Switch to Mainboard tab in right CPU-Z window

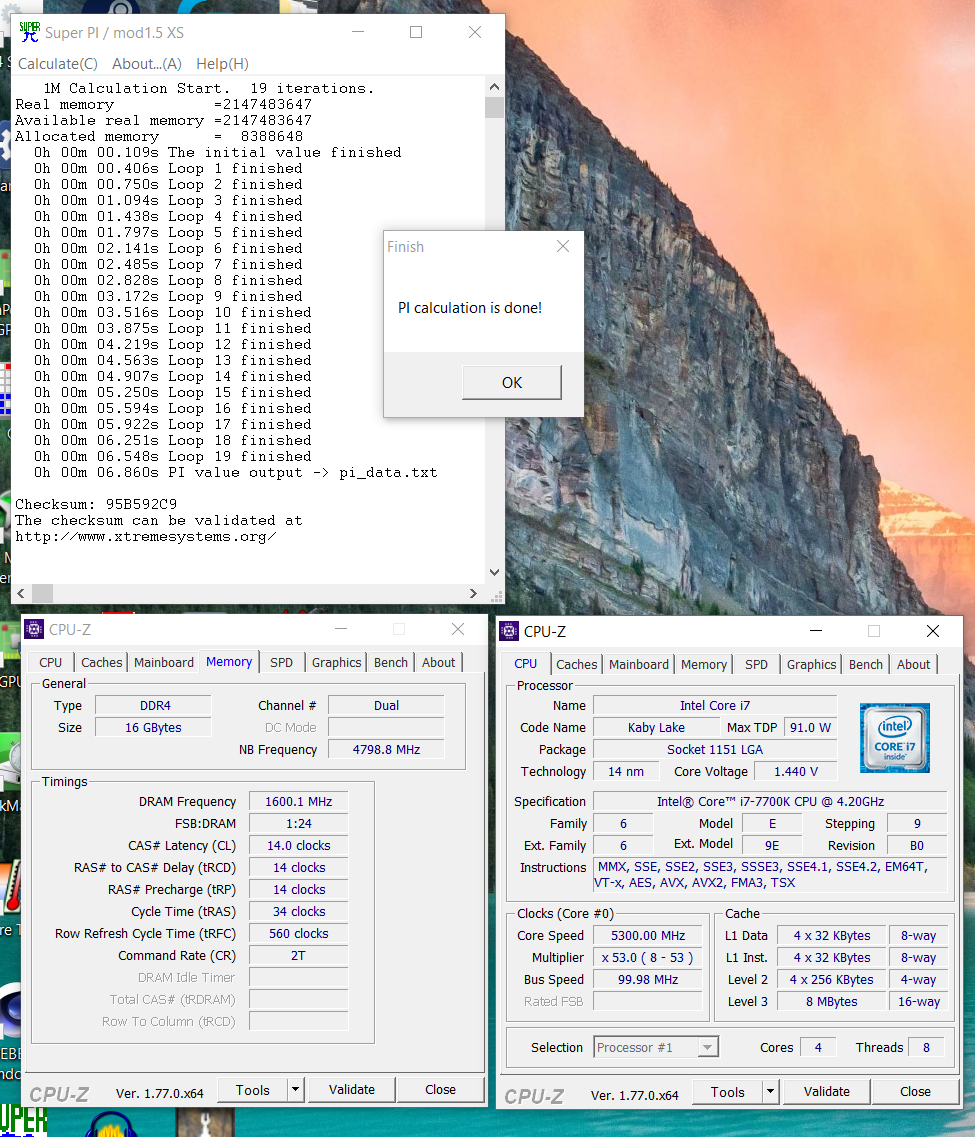click(x=639, y=664)
